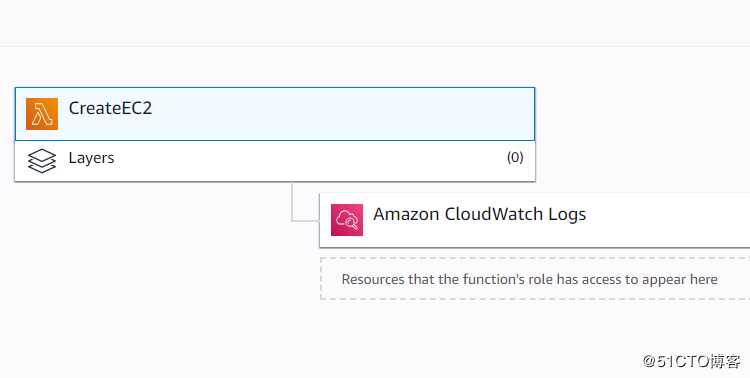This screenshot has width=750, height=378.
Task: Click the light gray header strip at top
Action: (375, 22)
